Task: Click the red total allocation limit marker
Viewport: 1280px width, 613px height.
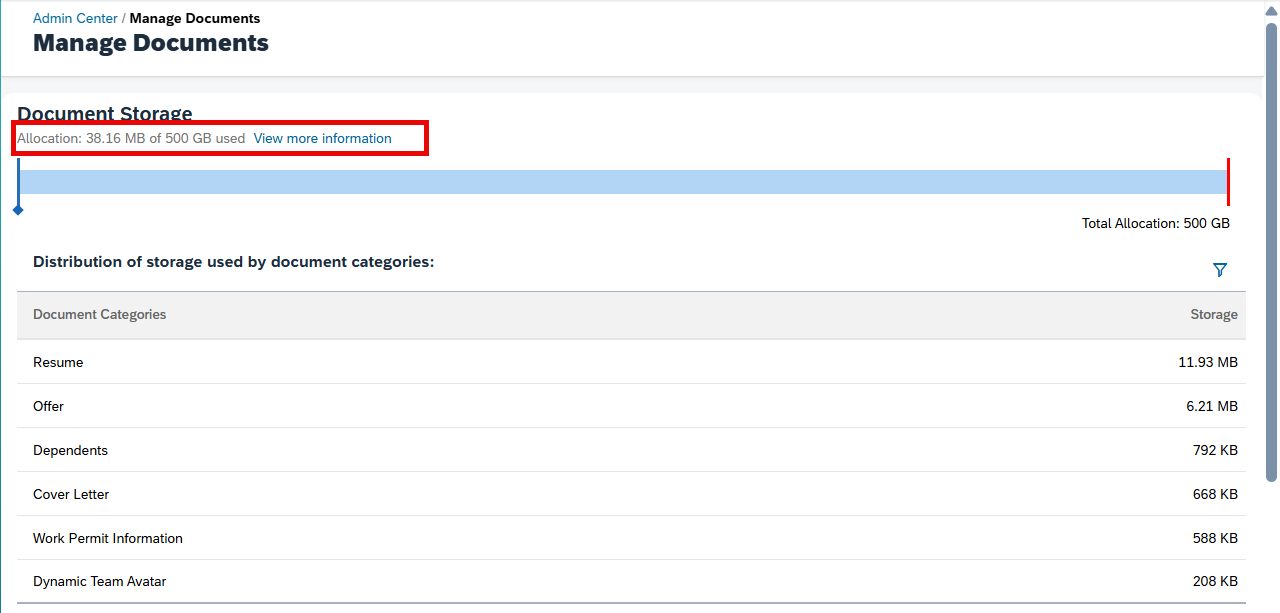Action: [x=1228, y=182]
